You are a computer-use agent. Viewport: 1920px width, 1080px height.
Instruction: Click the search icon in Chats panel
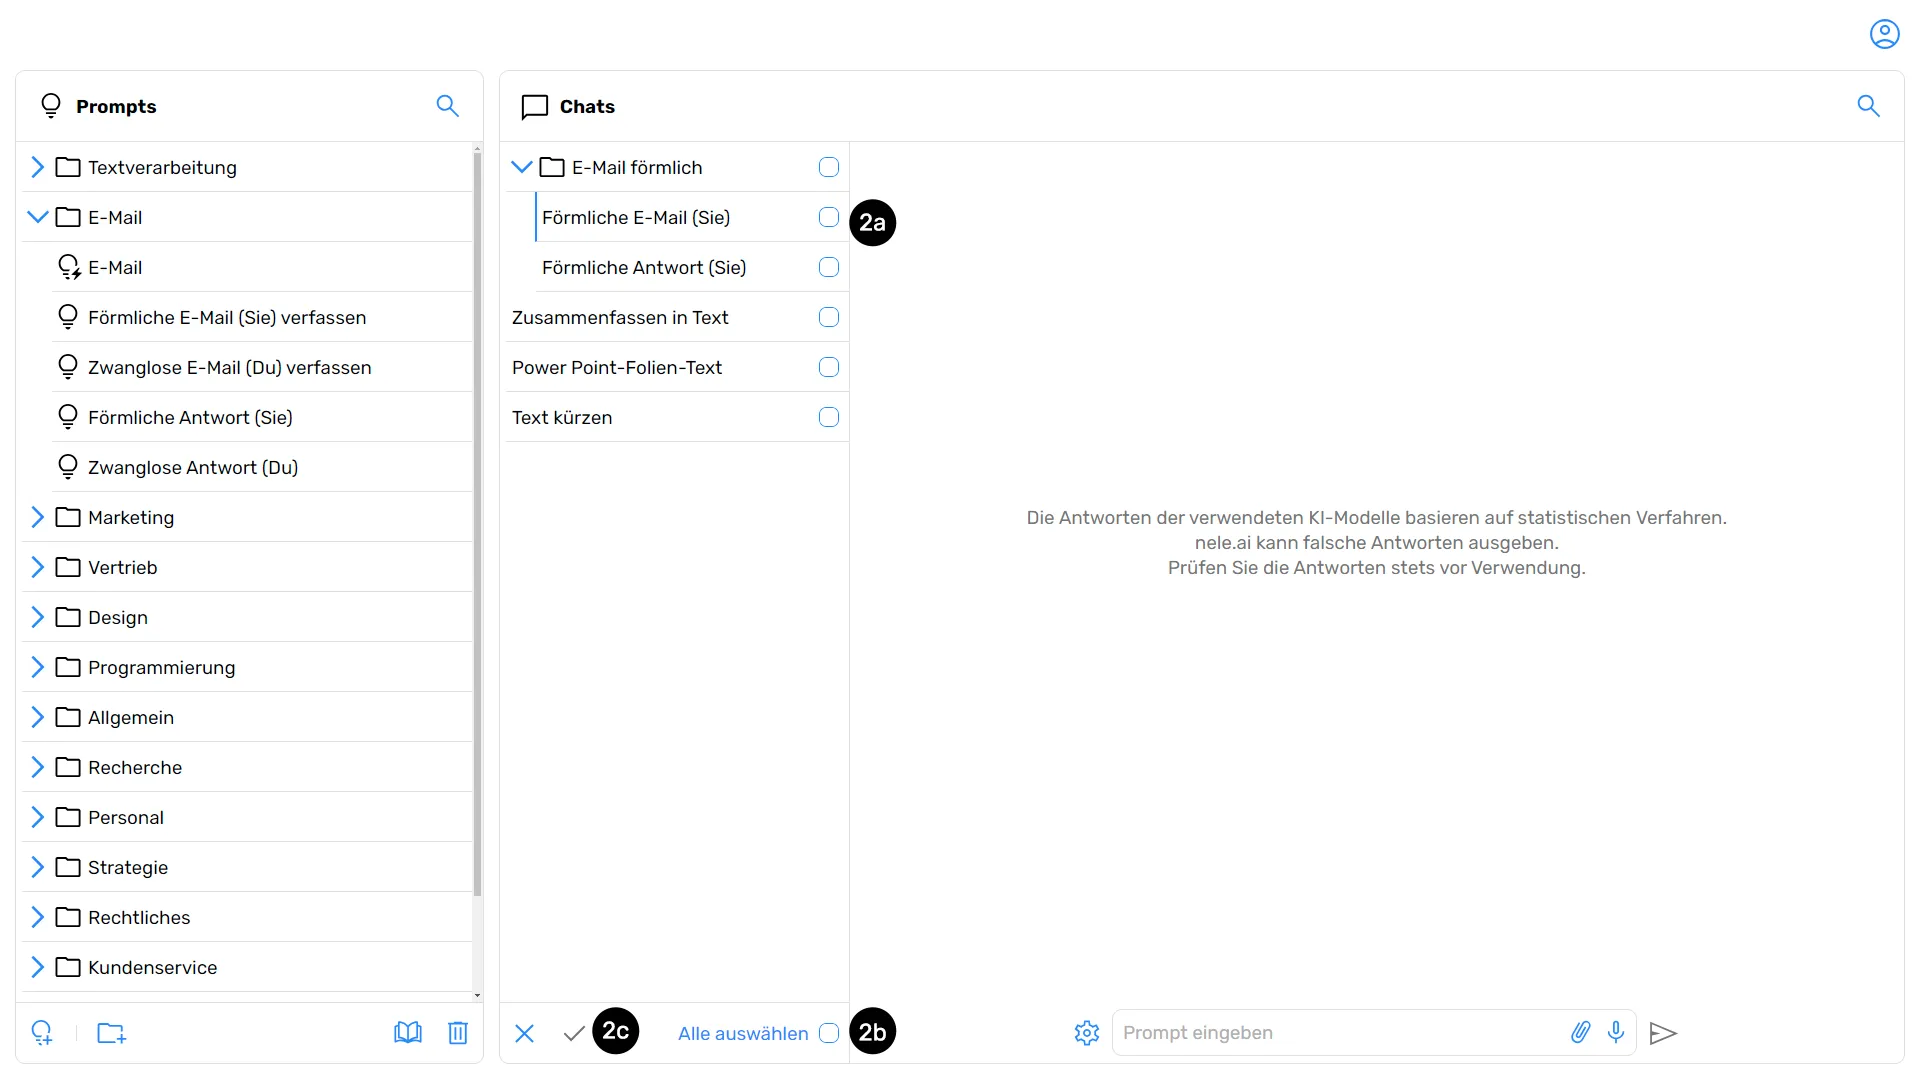pyautogui.click(x=1868, y=106)
